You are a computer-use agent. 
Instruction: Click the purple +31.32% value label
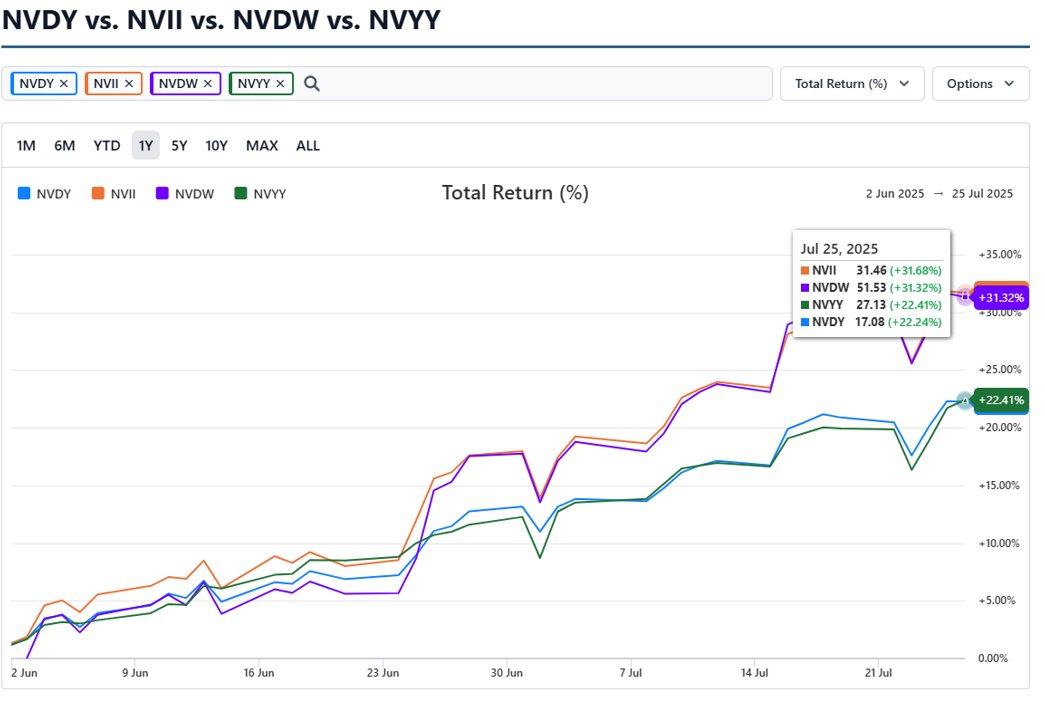point(1001,298)
